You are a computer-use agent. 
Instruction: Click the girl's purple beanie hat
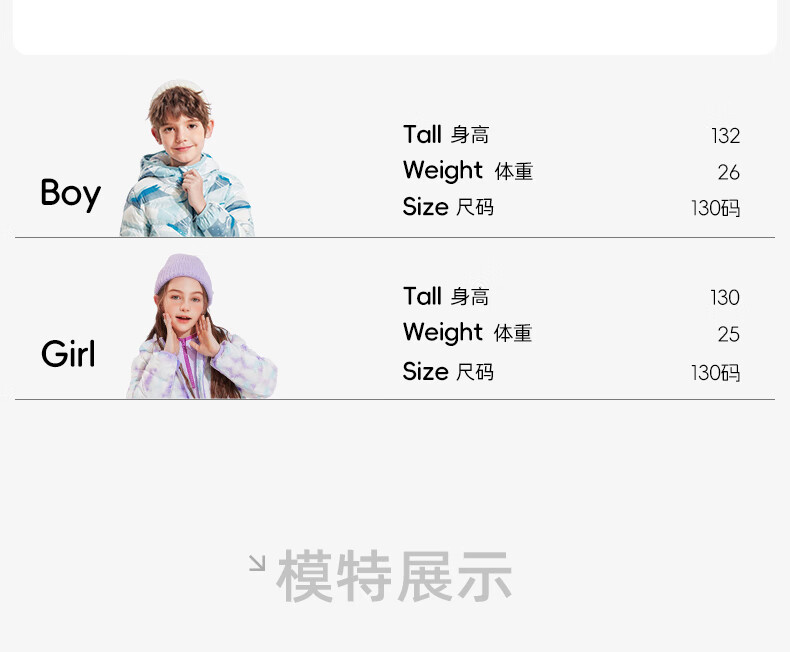pyautogui.click(x=183, y=273)
